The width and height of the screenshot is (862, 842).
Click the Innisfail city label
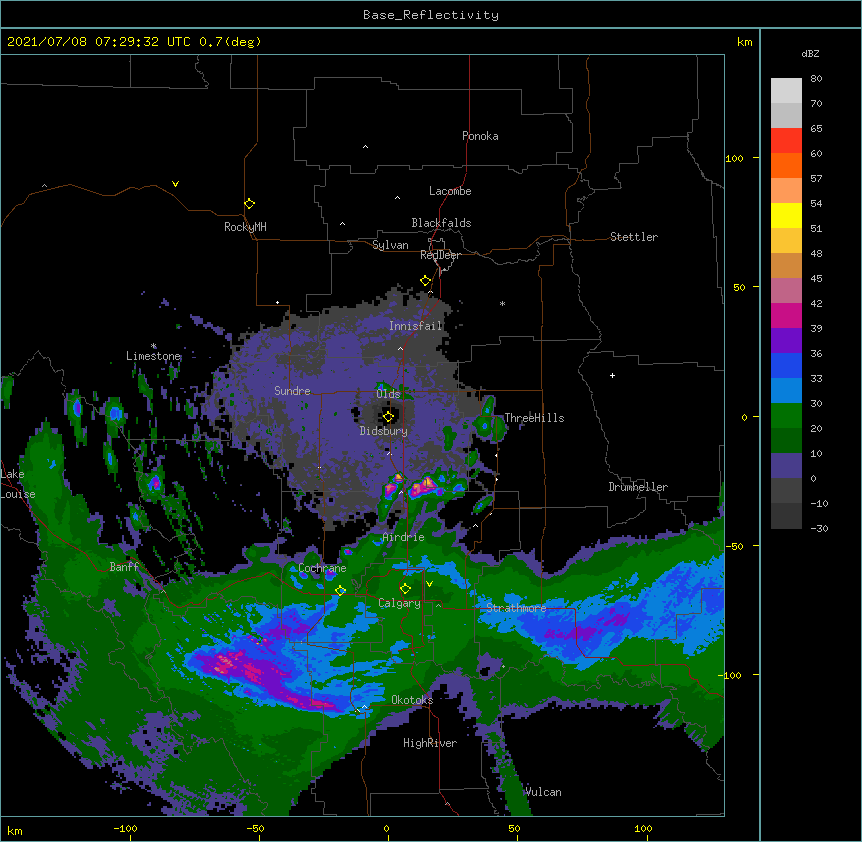(x=416, y=326)
